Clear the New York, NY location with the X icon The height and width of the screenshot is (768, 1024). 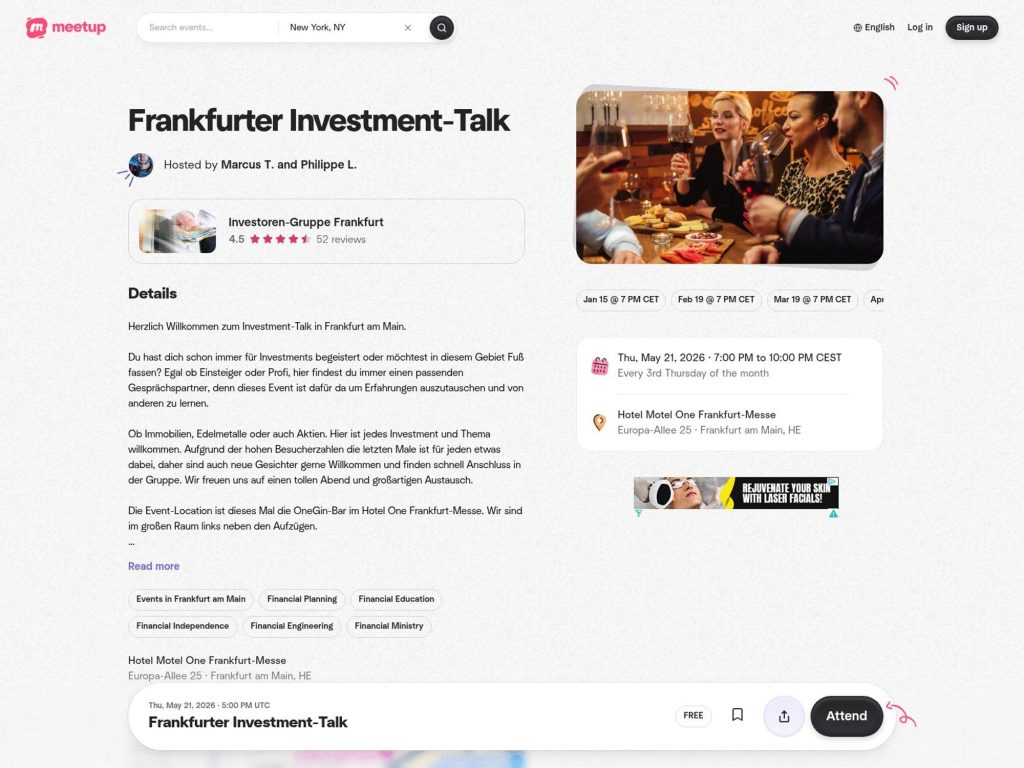pyautogui.click(x=407, y=28)
